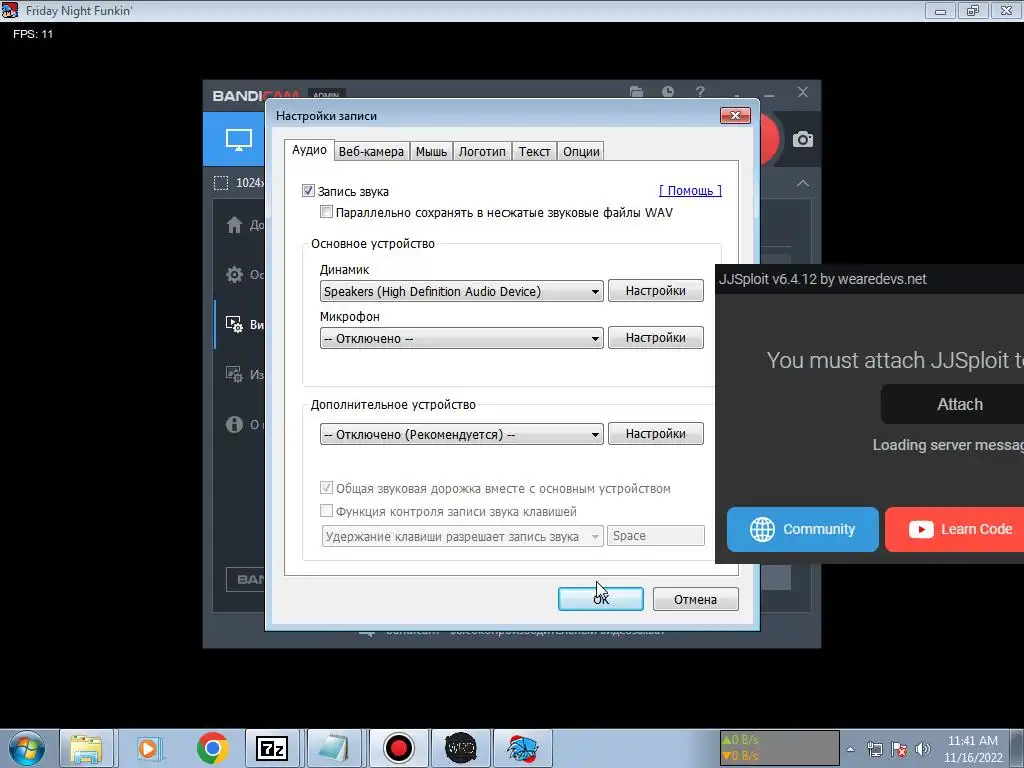Select the Bandicam Image sidebar icon
This screenshot has width=1024, height=768.
(x=234, y=374)
